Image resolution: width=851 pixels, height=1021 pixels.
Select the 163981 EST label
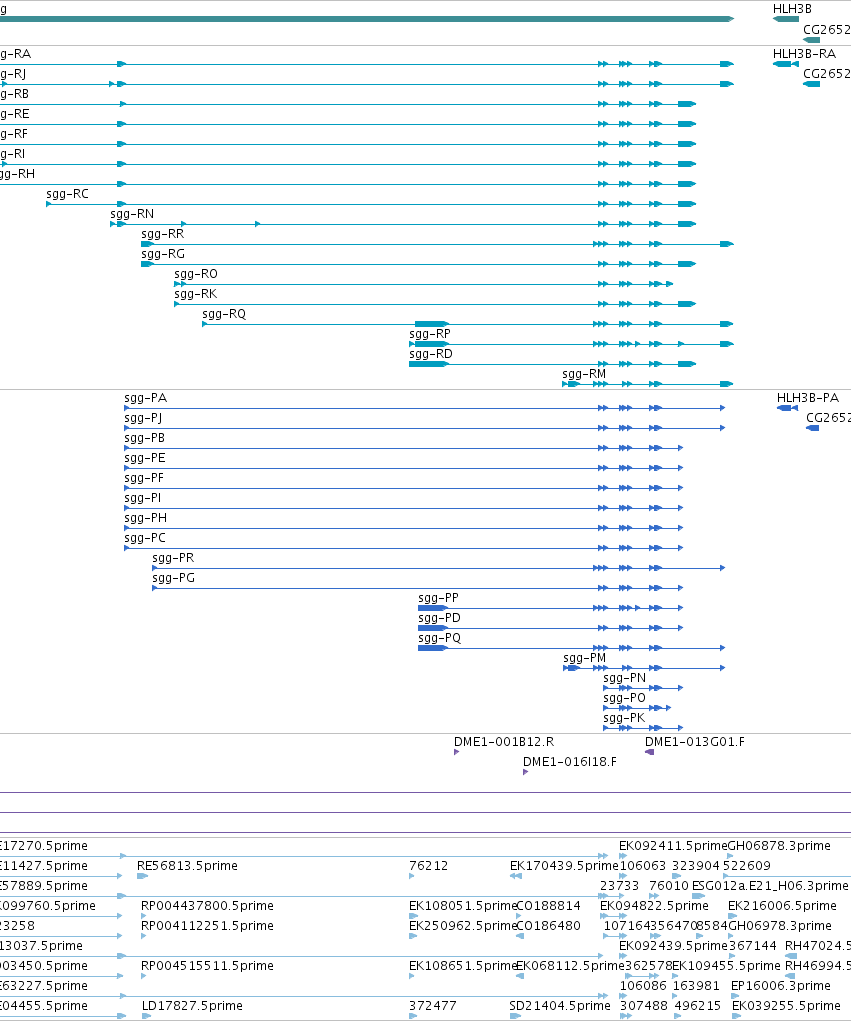coord(696,986)
